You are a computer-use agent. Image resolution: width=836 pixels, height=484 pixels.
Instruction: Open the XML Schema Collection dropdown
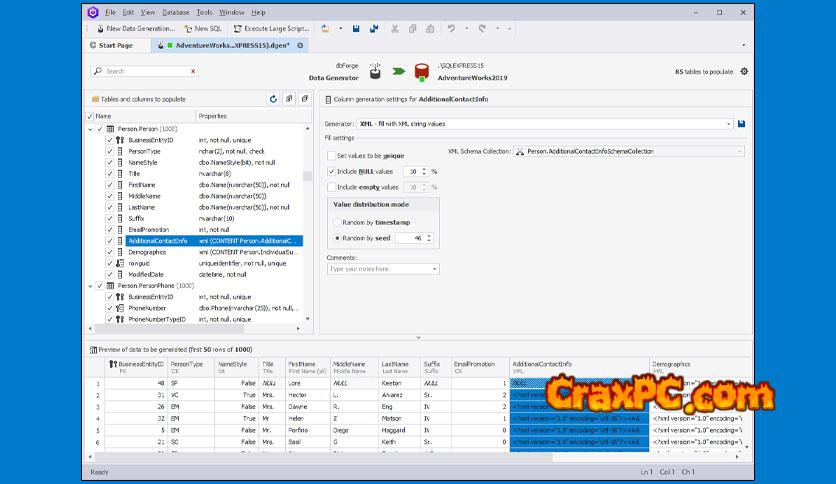739,151
